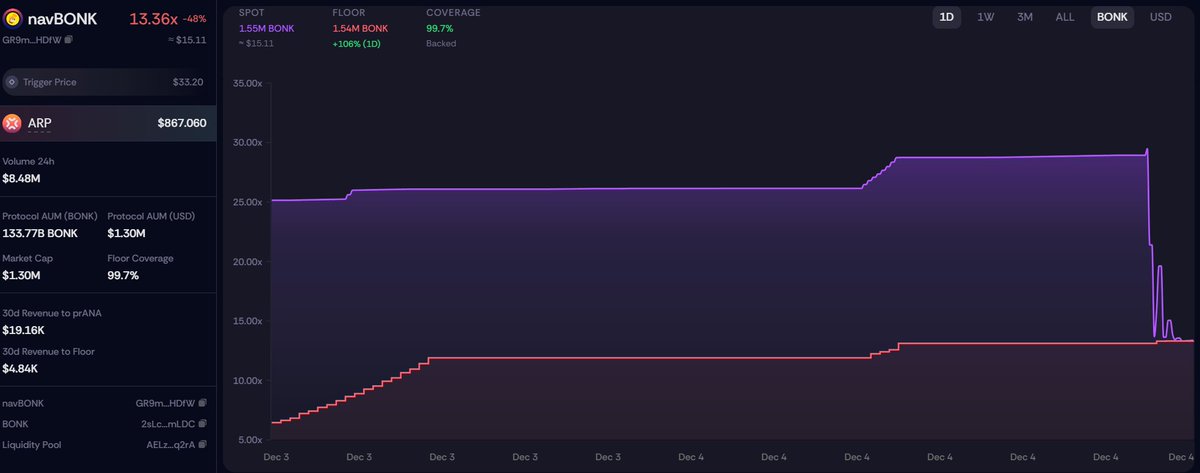Click the 25.00x y-axis label
Screen dimensions: 1200x473
pos(250,202)
